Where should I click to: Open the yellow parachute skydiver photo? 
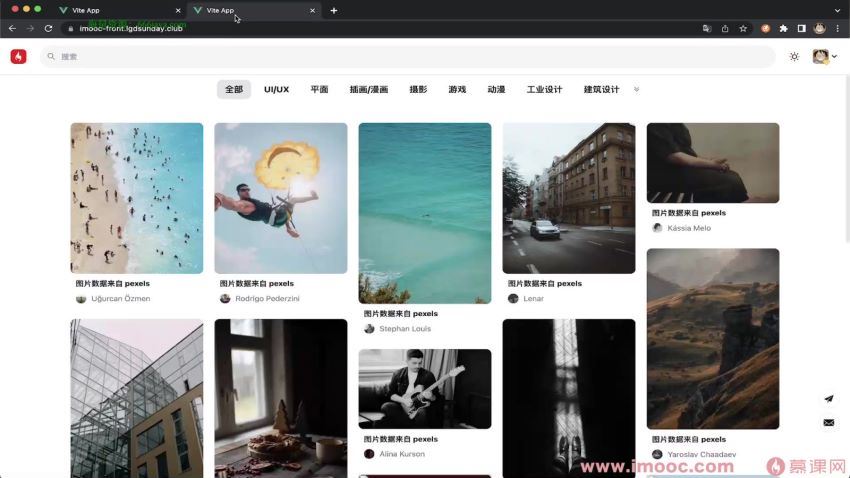tap(281, 198)
